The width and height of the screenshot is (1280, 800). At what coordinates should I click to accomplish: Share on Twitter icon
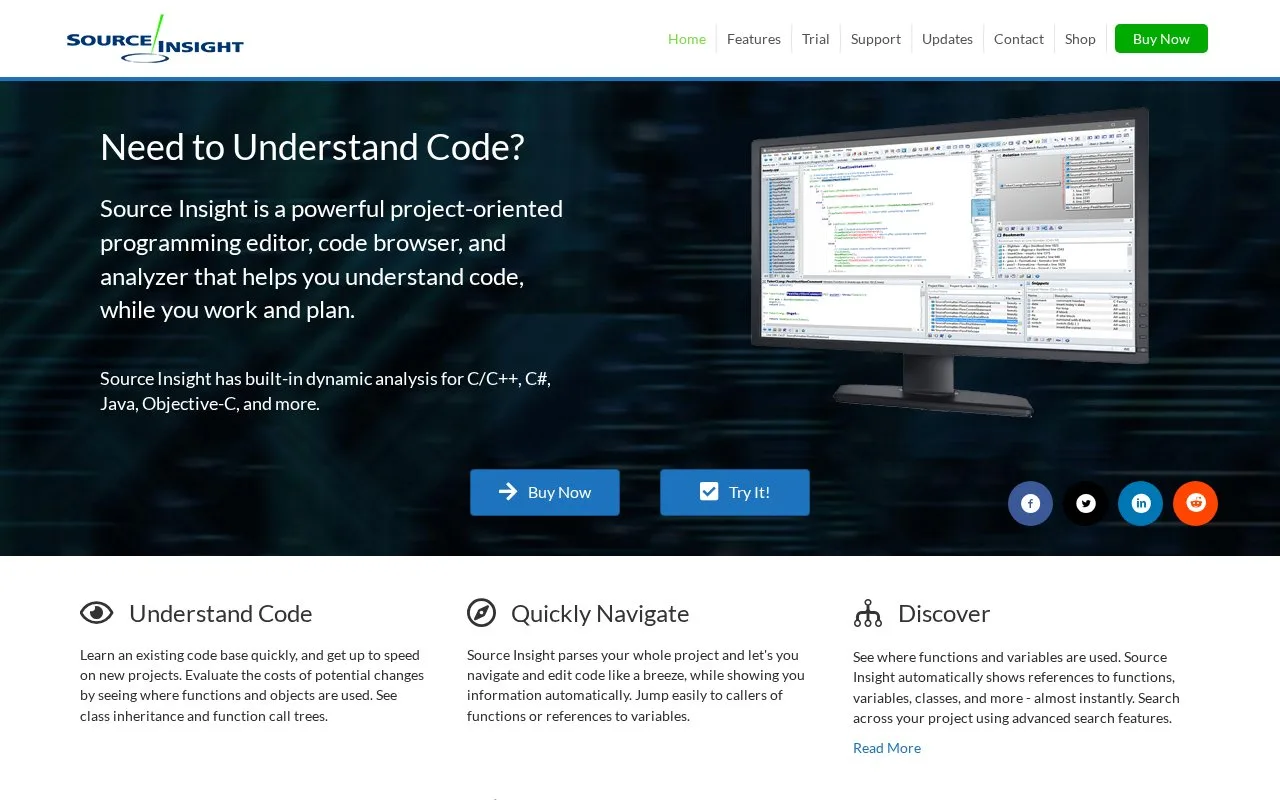coord(1085,503)
